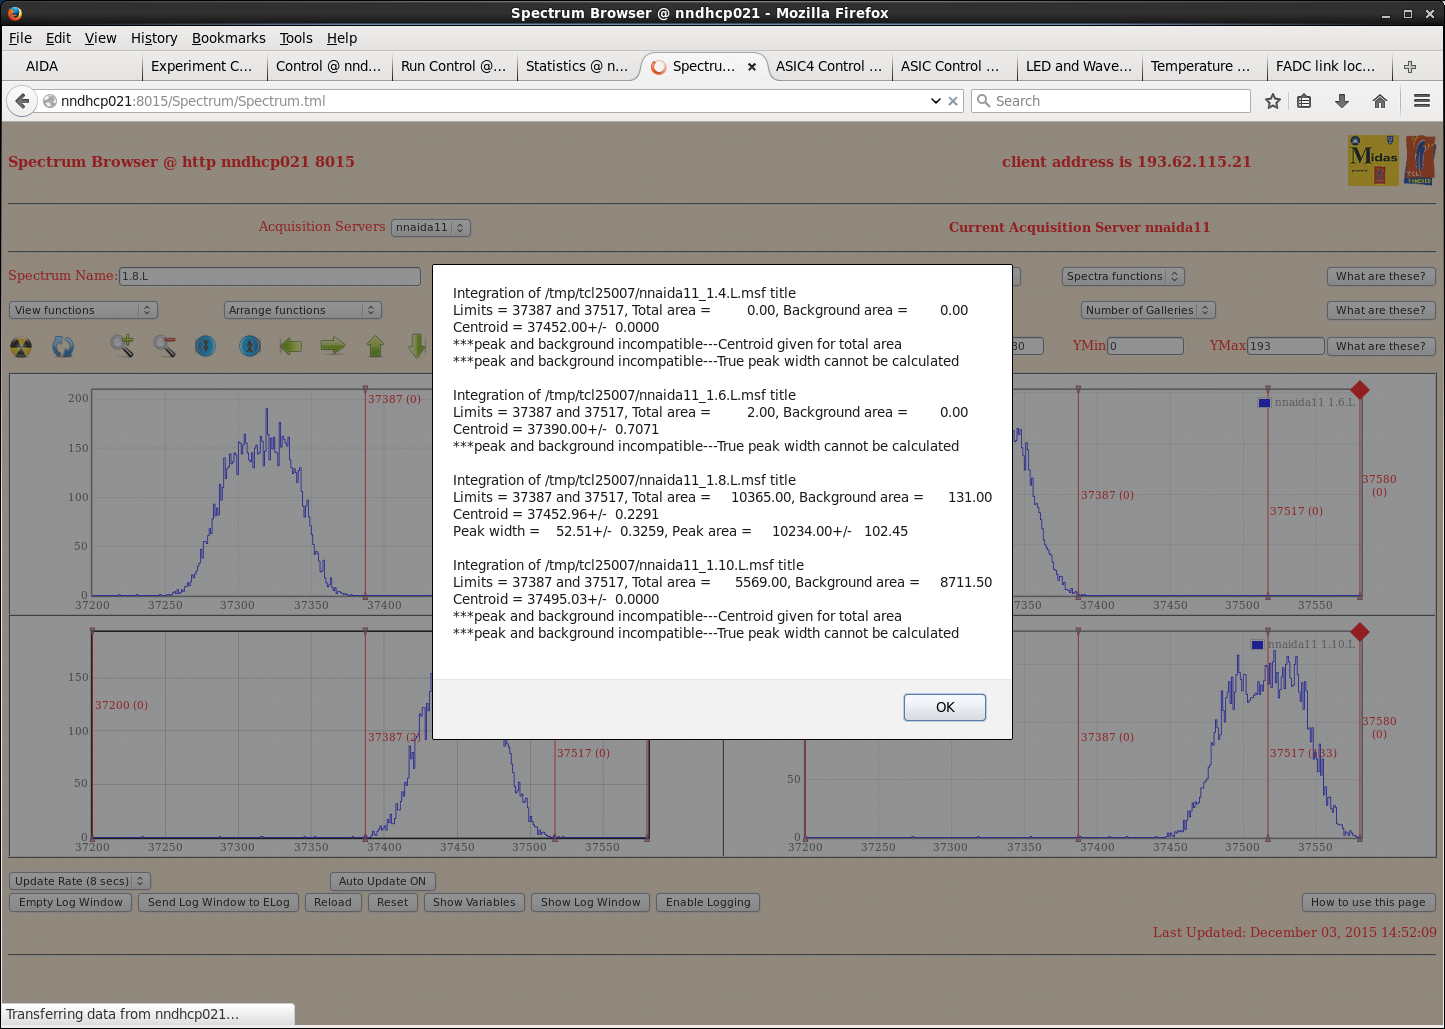This screenshot has width=1445, height=1029.
Task: Click the radiation hazard icon
Action: point(21,347)
